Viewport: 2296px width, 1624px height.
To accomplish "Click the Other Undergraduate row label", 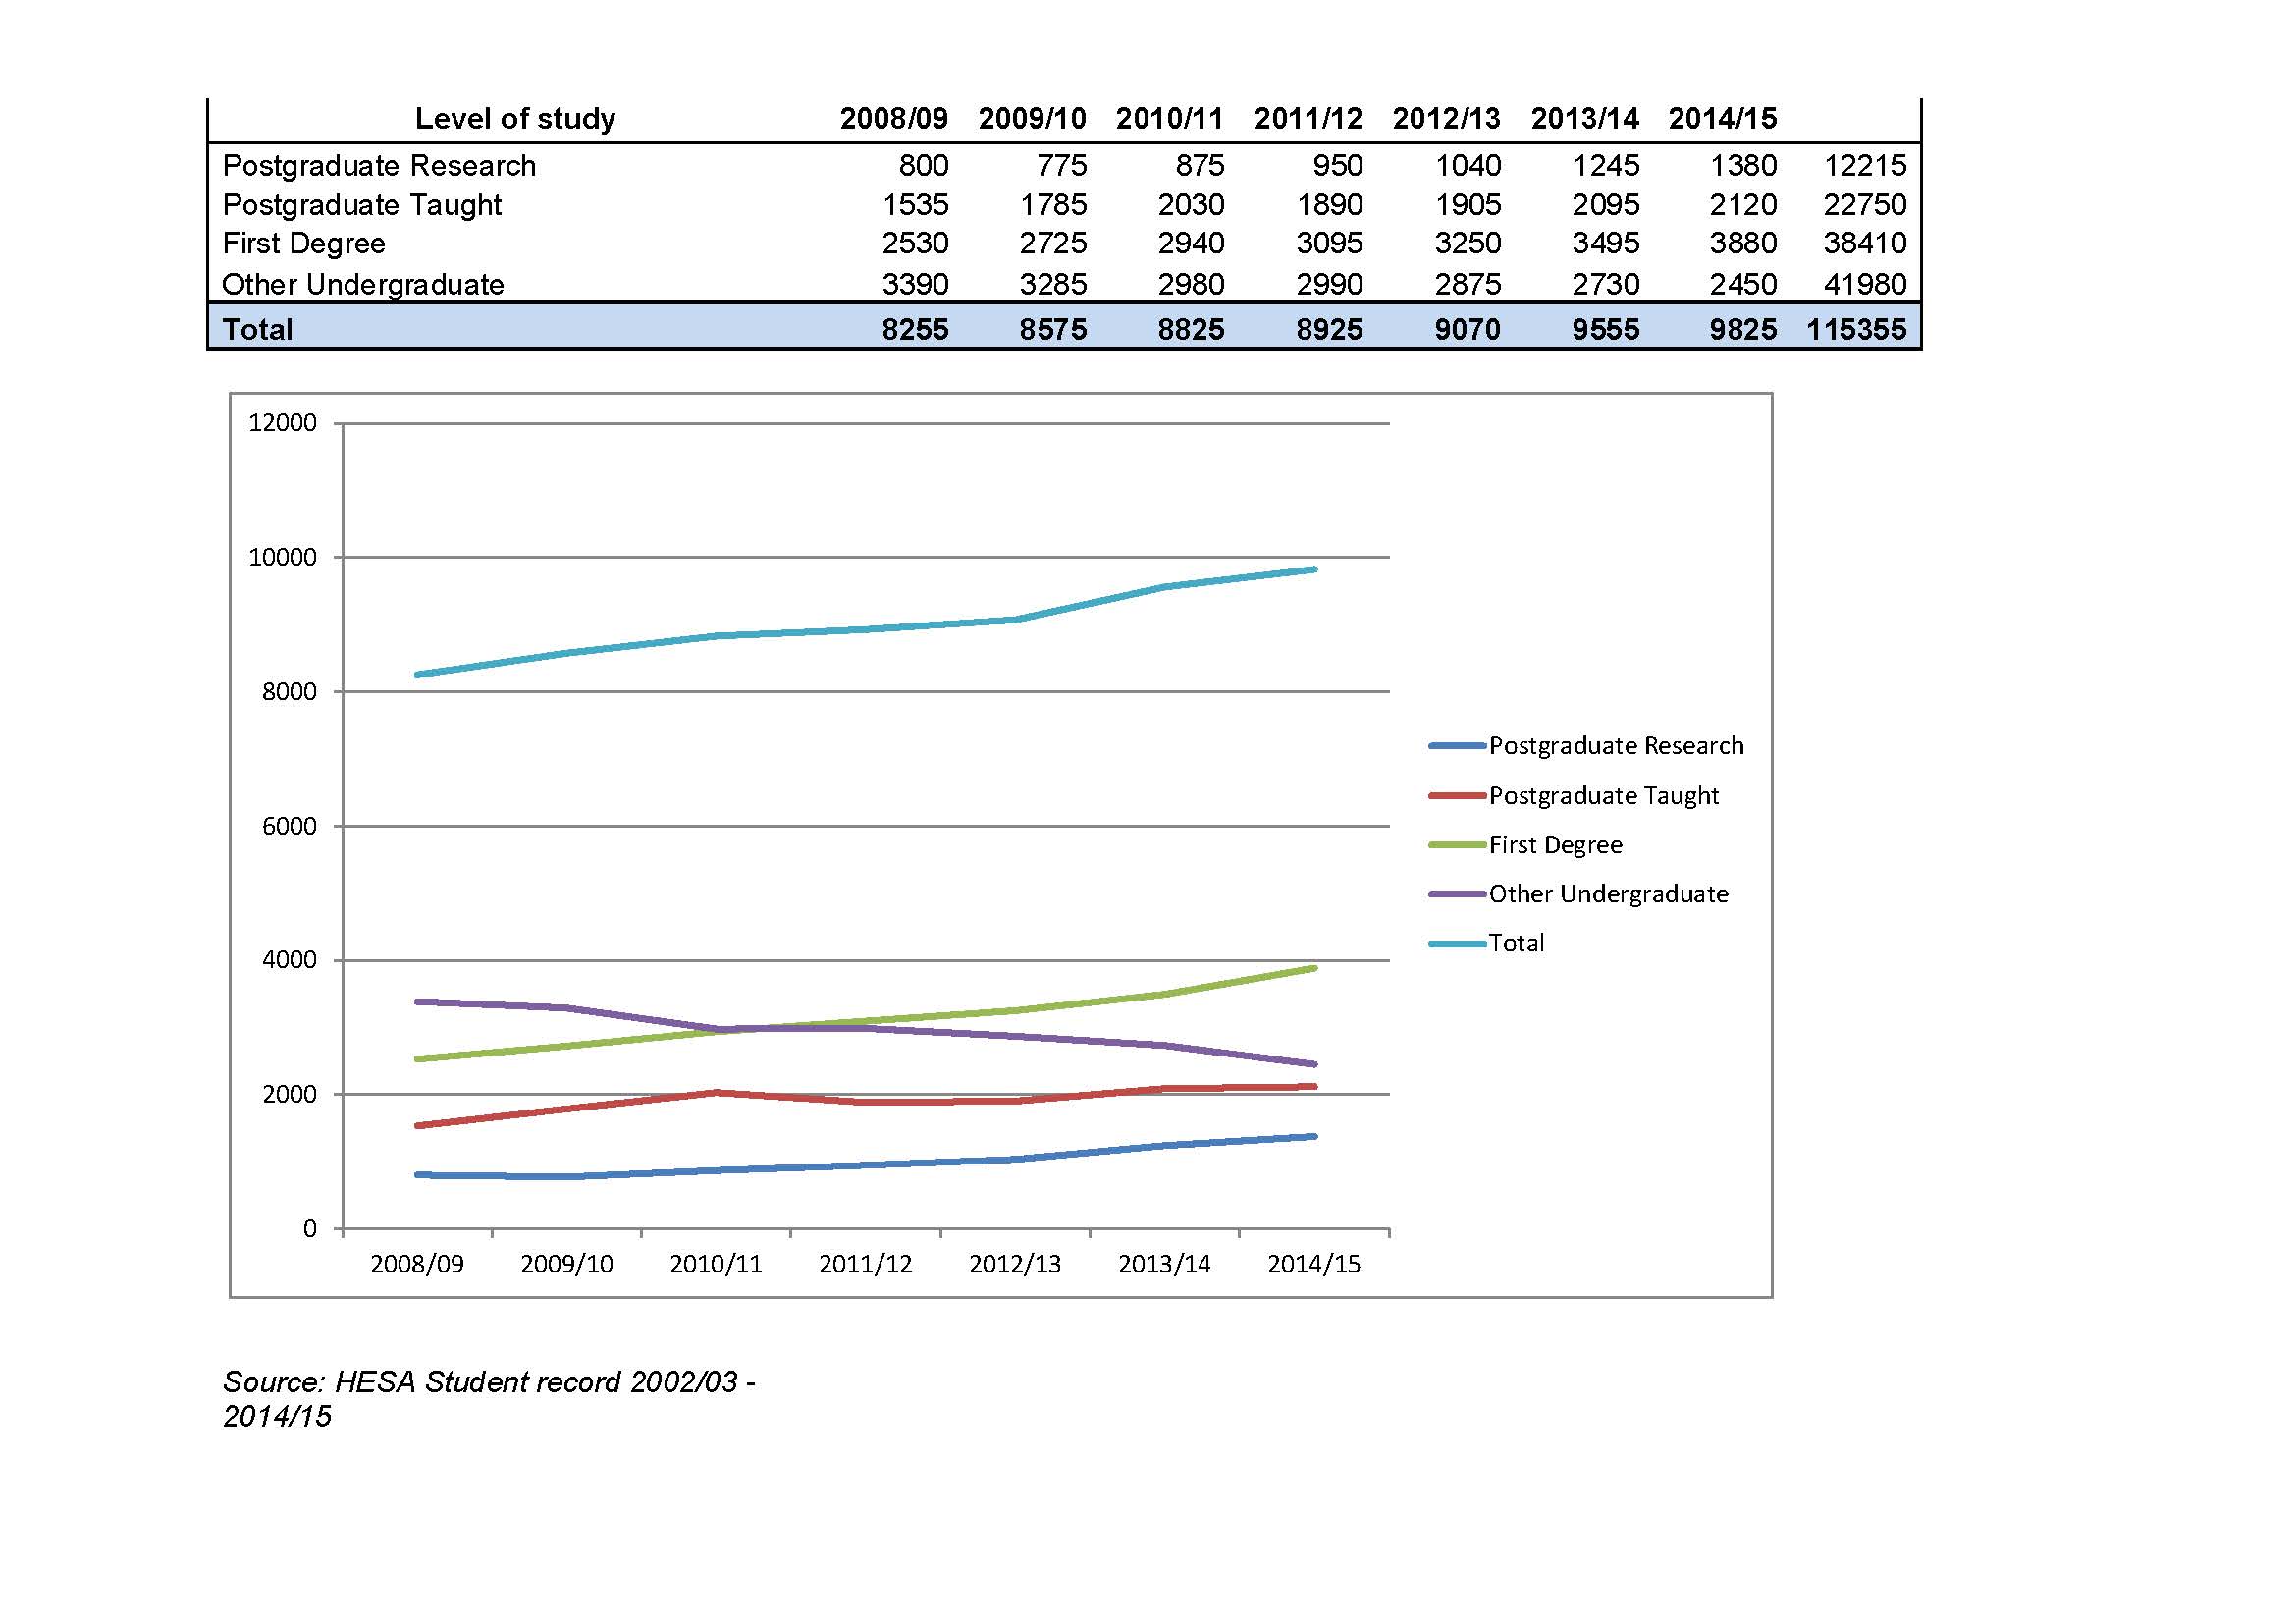I will (x=363, y=284).
